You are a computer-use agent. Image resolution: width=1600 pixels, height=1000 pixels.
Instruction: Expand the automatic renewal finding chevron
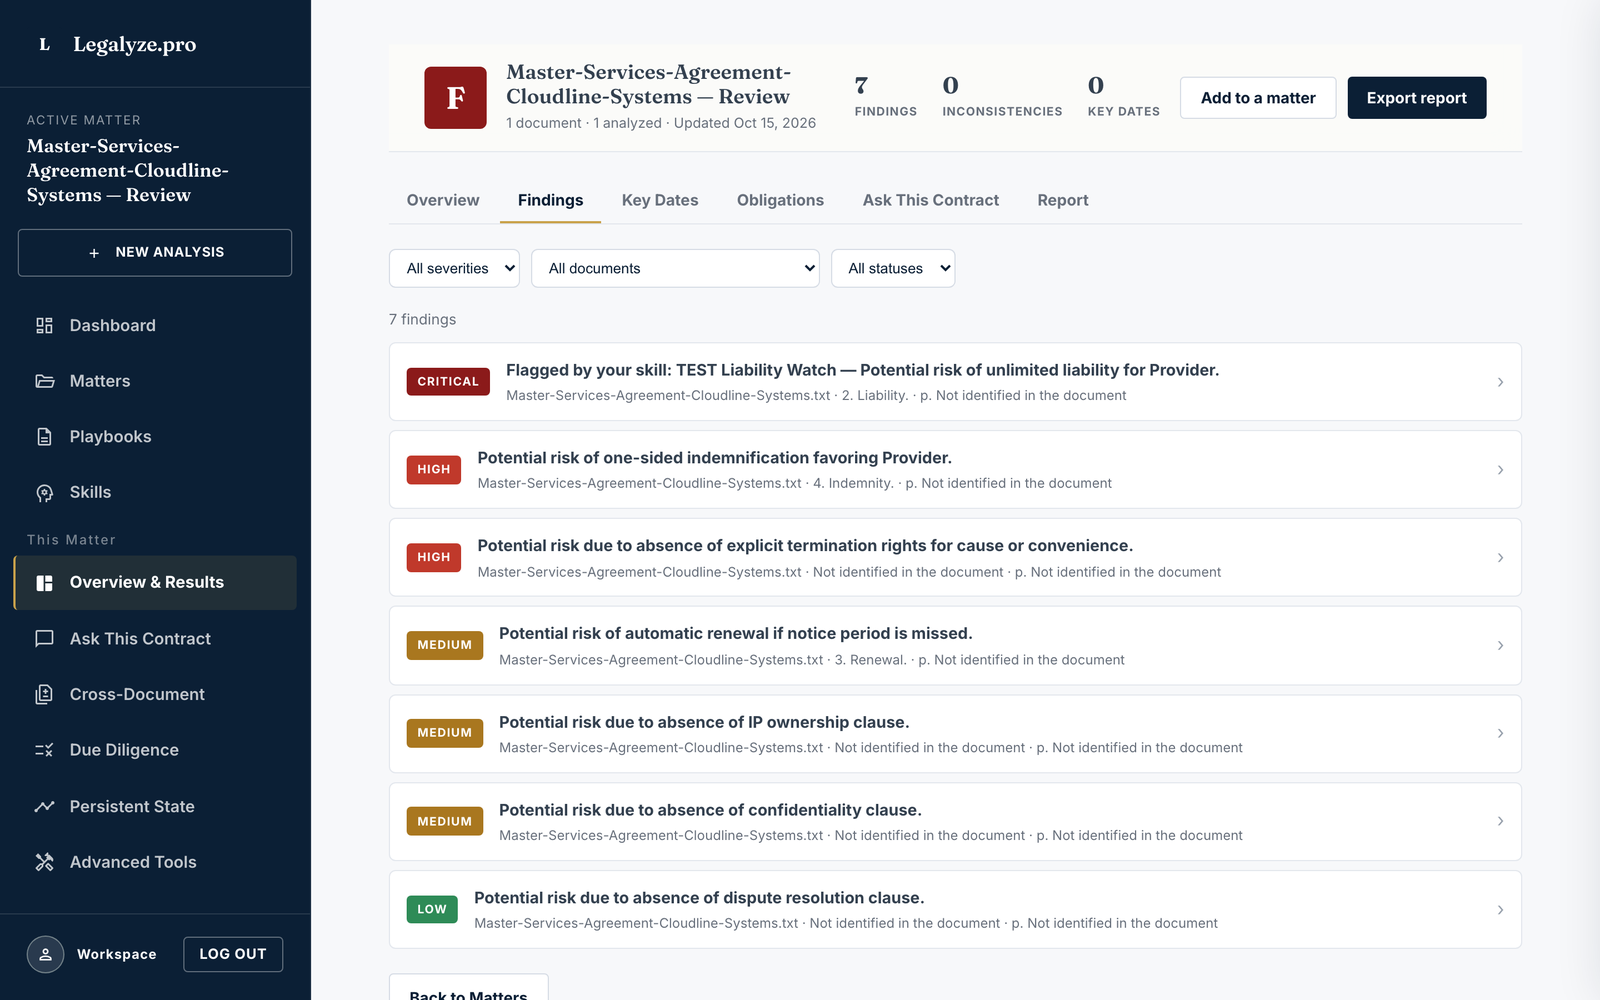click(x=1500, y=646)
